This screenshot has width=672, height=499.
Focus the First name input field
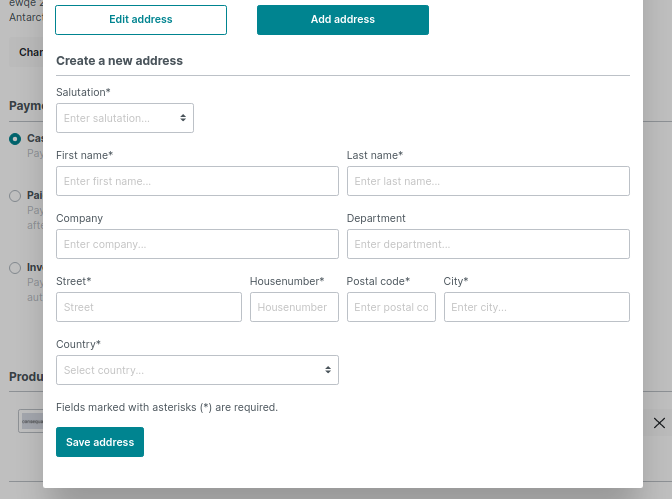pos(197,181)
